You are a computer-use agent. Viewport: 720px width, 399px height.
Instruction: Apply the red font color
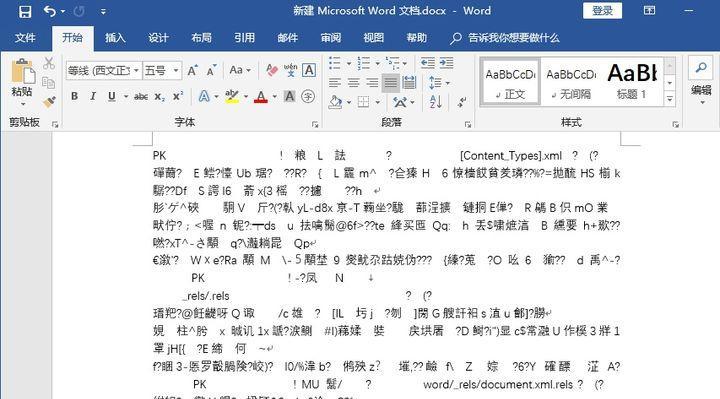pos(261,96)
